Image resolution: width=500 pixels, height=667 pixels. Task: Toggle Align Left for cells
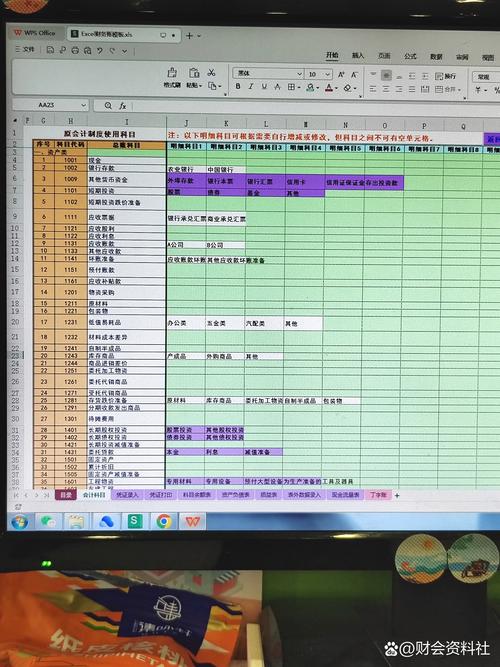pos(373,89)
